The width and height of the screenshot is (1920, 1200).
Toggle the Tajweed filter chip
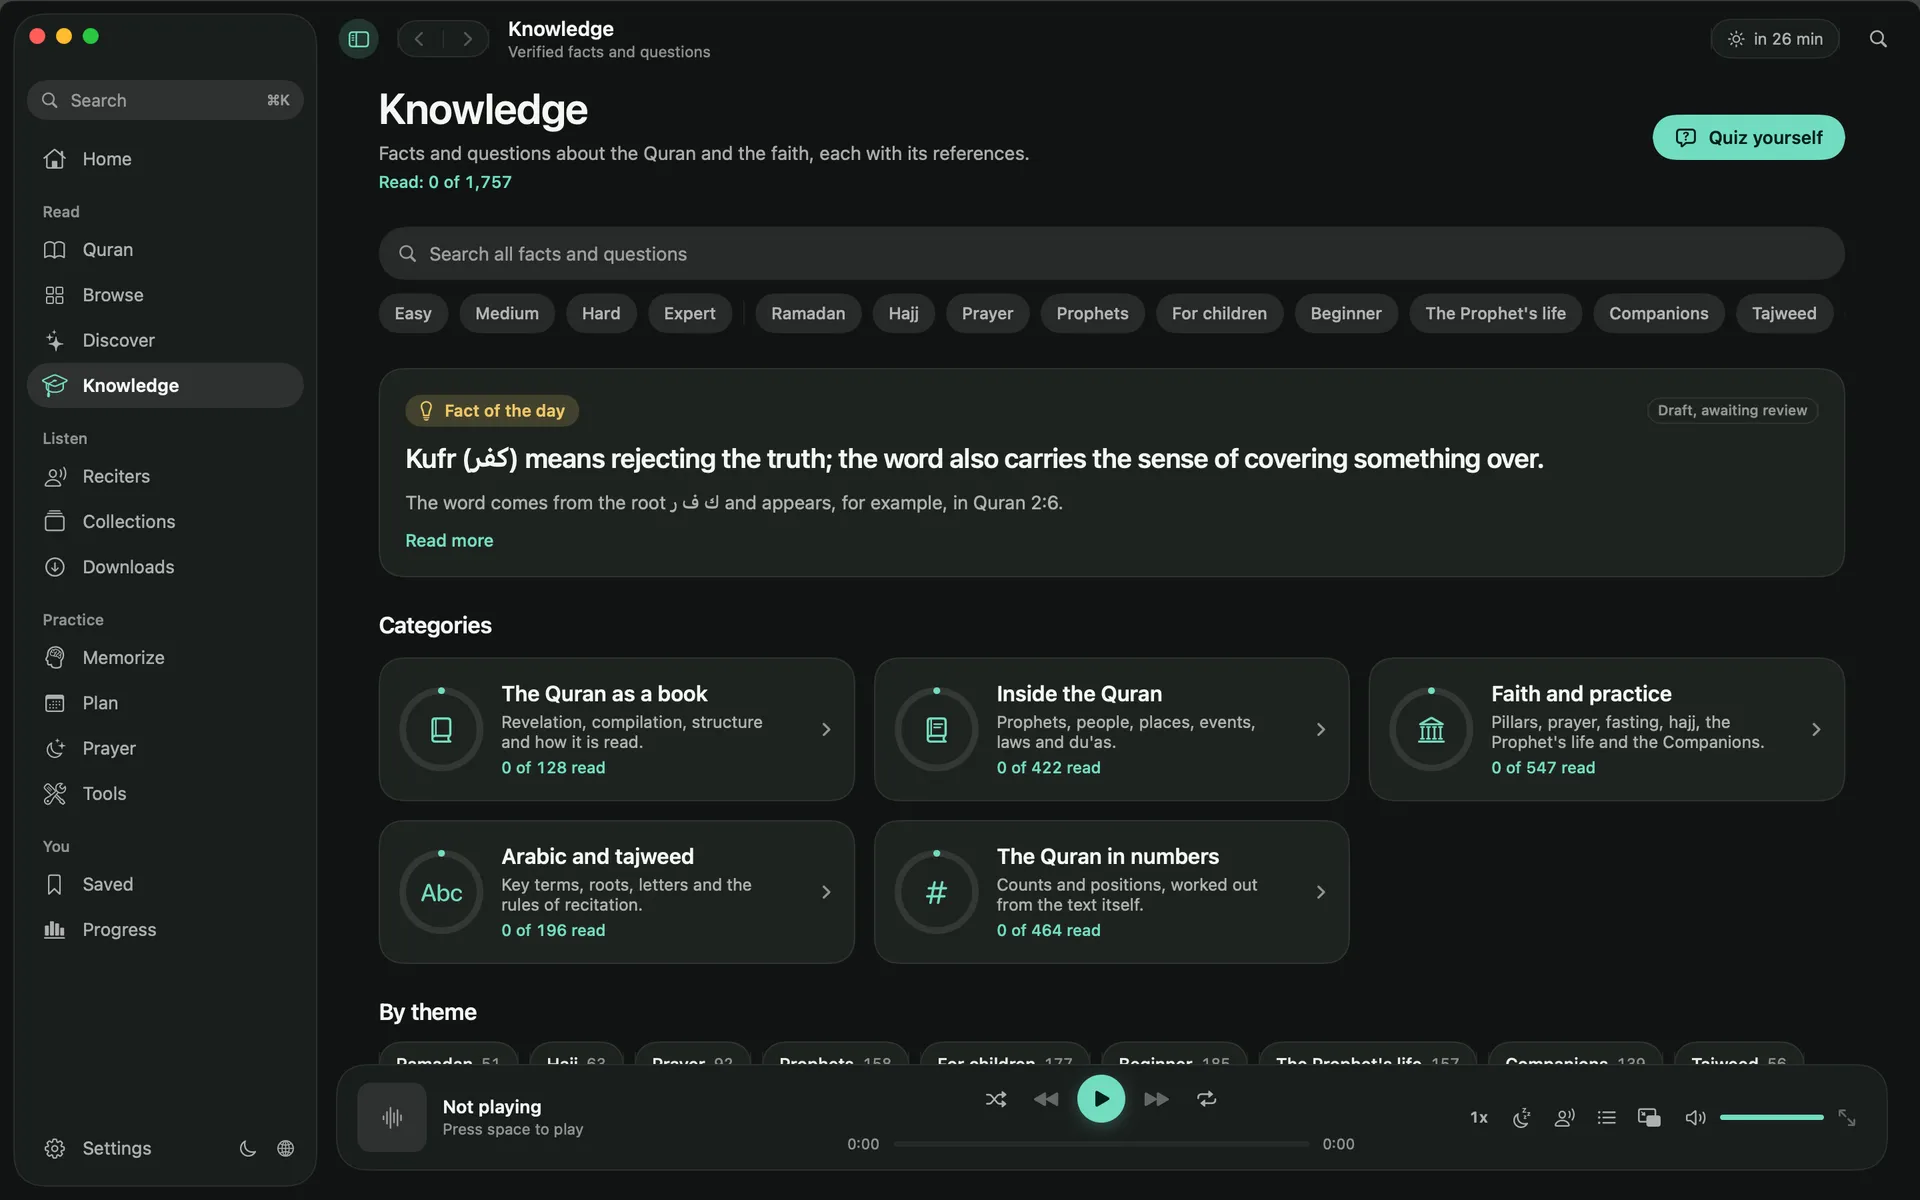[x=1784, y=313]
